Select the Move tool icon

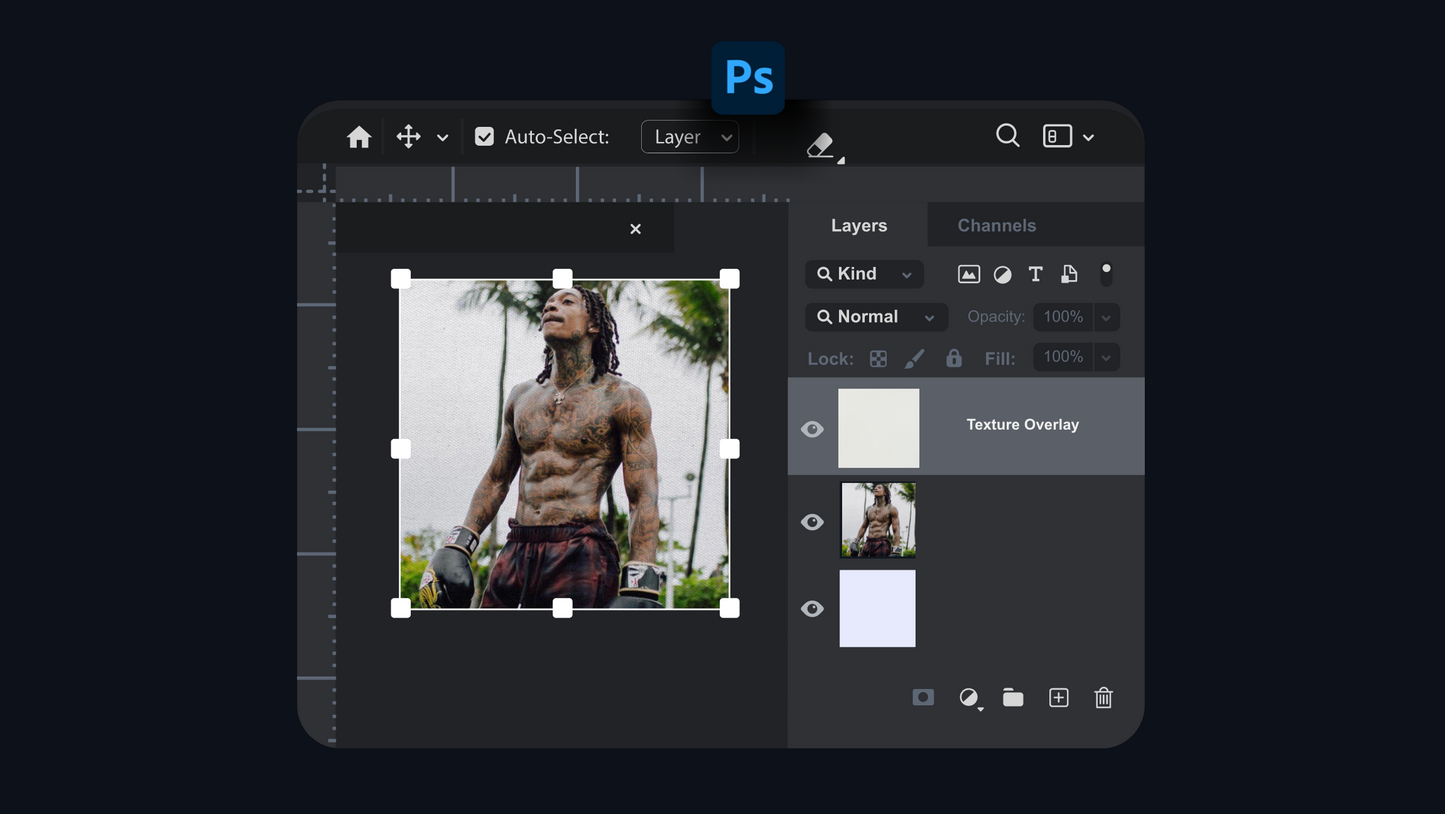tap(408, 137)
